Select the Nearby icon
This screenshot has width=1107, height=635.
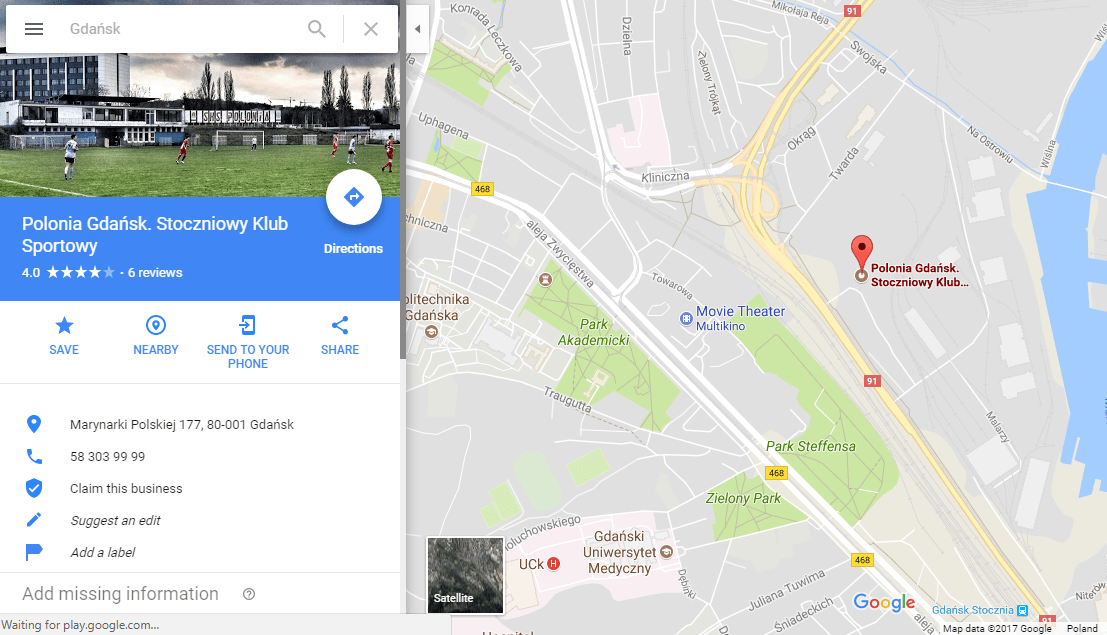click(156, 336)
